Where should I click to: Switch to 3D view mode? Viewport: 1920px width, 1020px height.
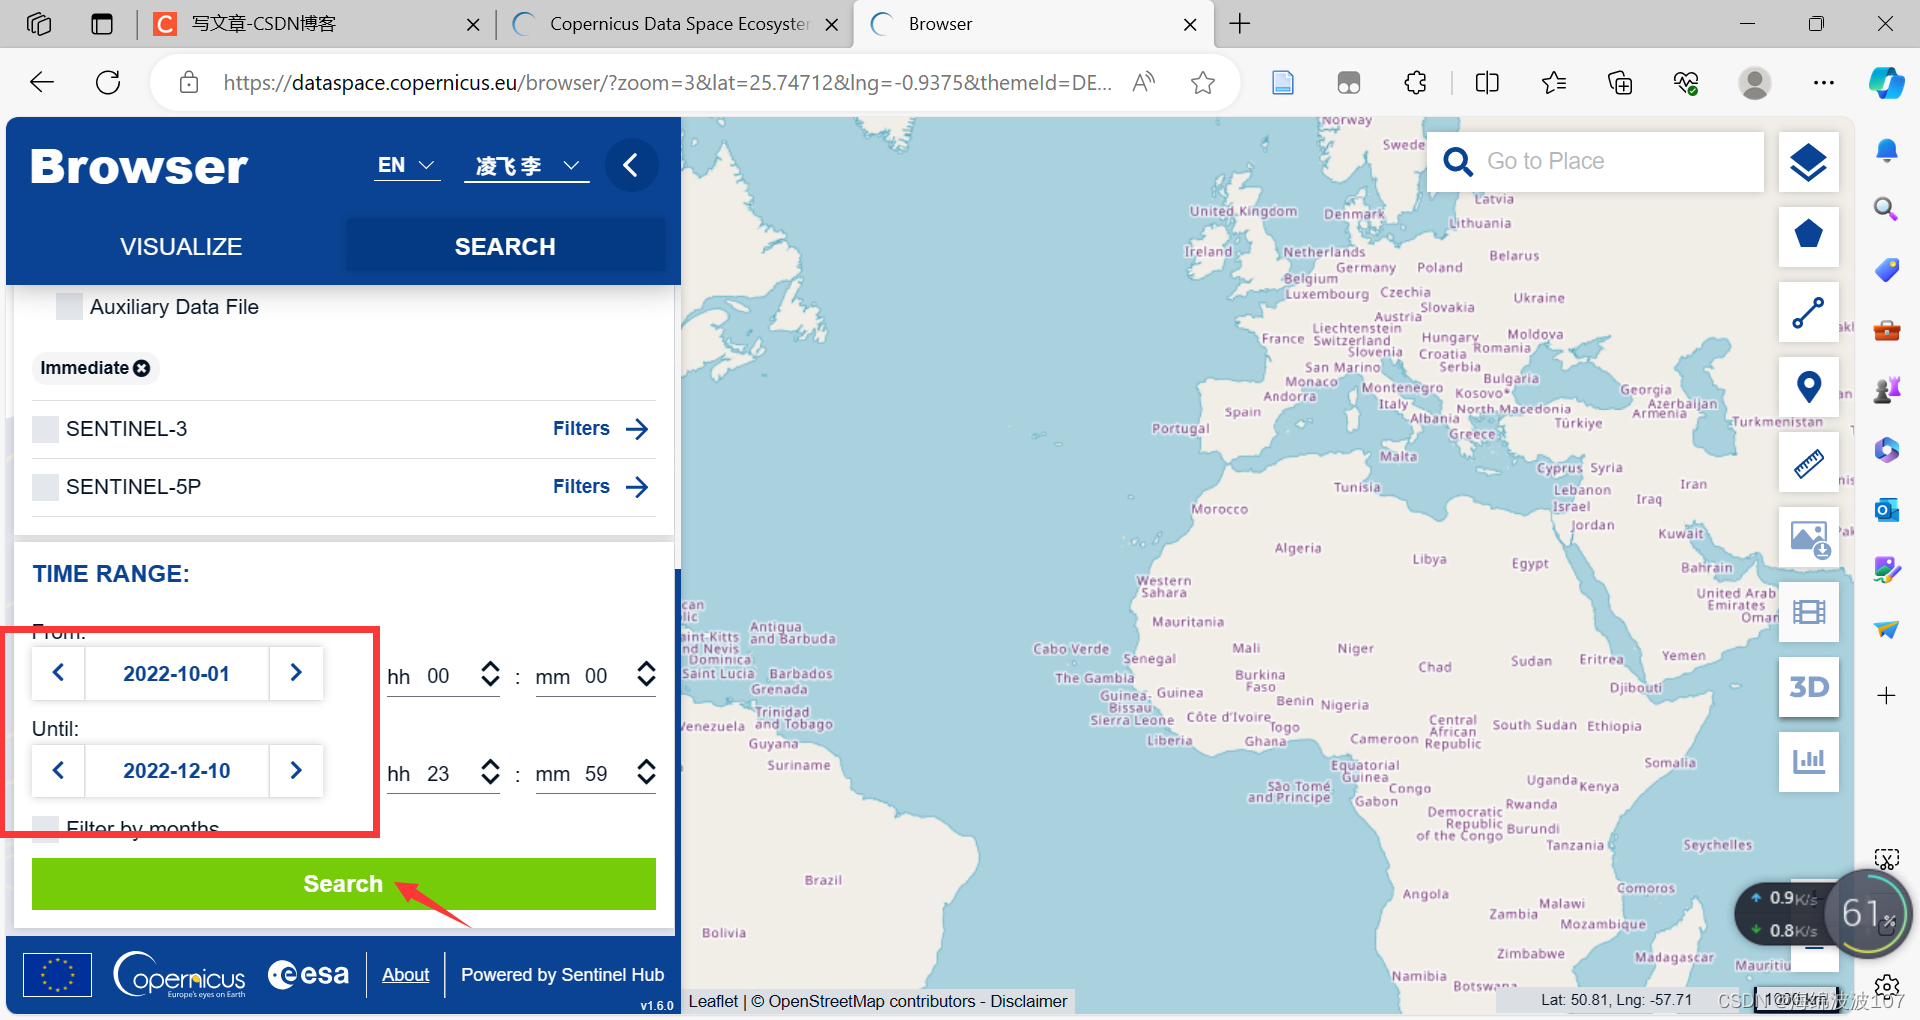click(x=1808, y=687)
